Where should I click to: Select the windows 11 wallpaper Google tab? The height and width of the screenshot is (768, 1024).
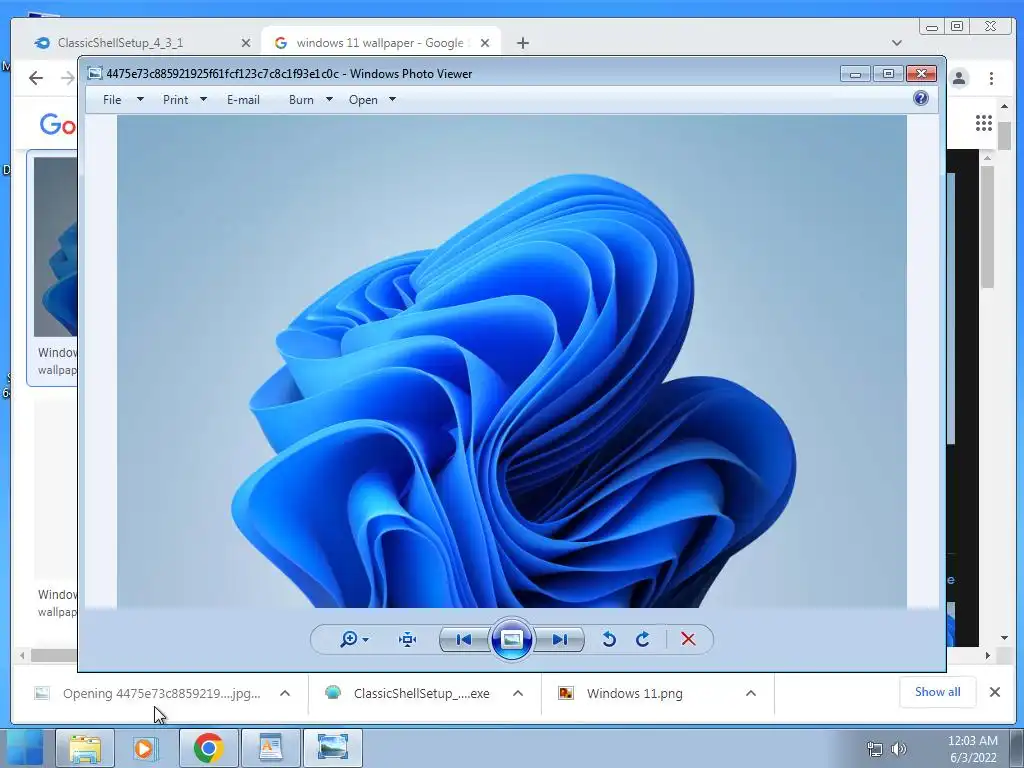(x=379, y=43)
